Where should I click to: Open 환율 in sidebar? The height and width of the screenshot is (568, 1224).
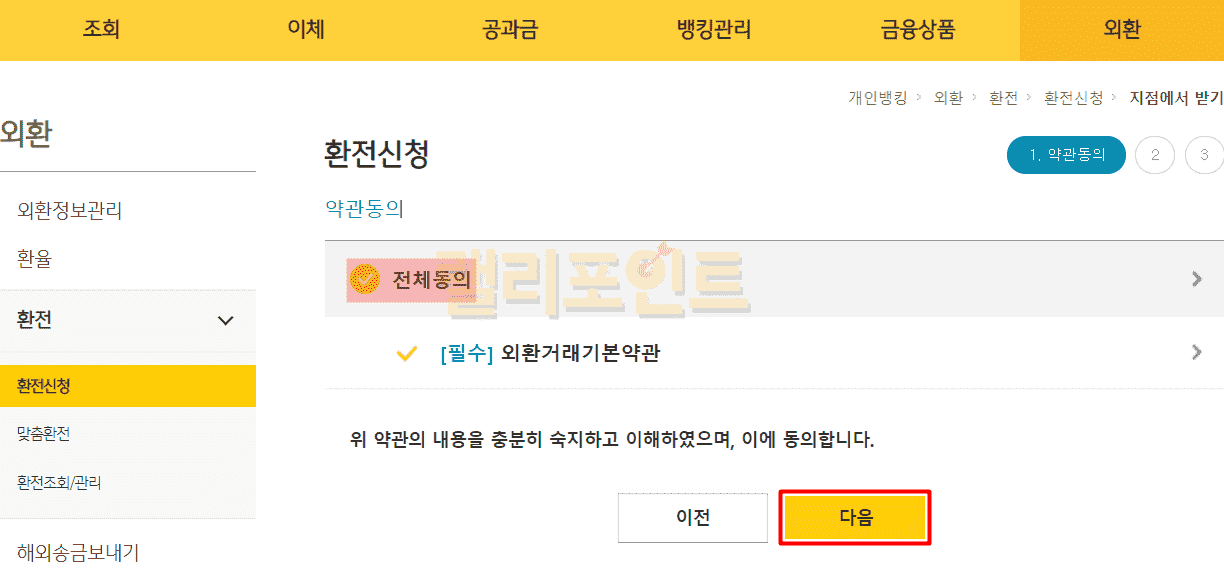coord(35,259)
